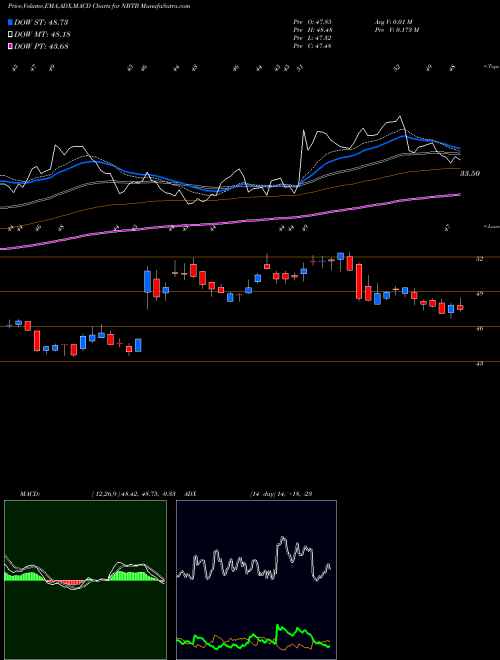Click the white DOW MT legend swatch
Viewport: 500px width, 660px height.
[10, 35]
